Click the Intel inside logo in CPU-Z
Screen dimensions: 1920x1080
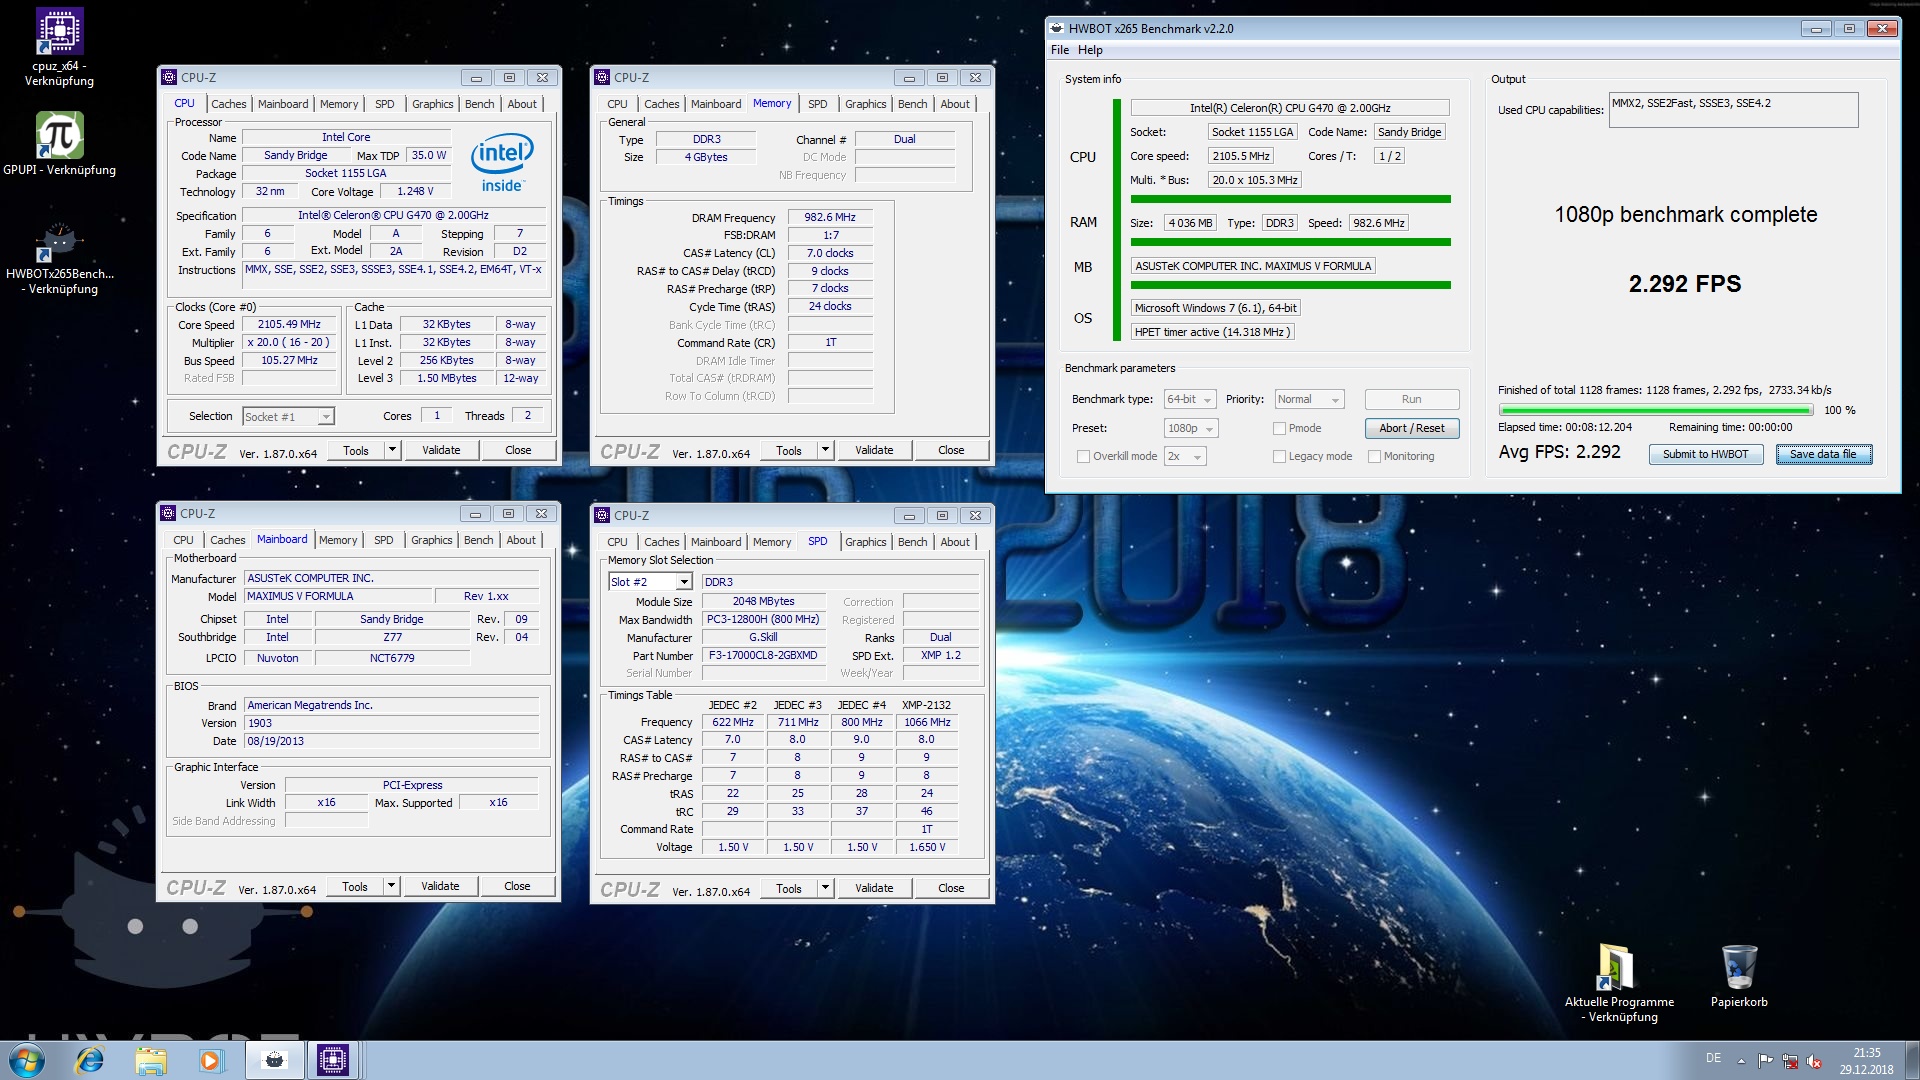pyautogui.click(x=502, y=163)
